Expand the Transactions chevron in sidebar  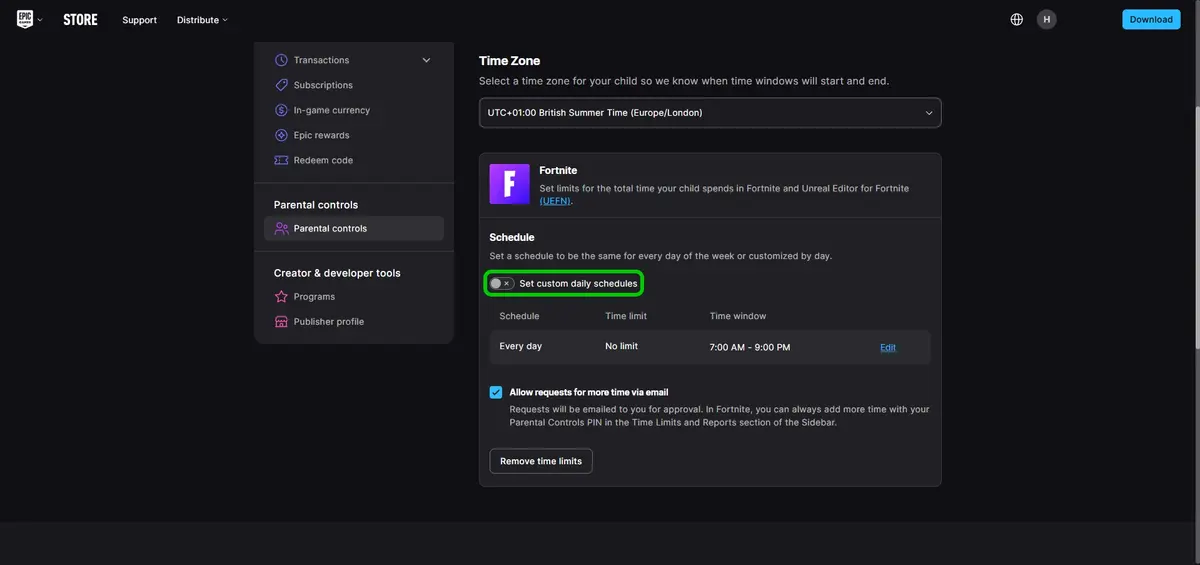pyautogui.click(x=426, y=60)
